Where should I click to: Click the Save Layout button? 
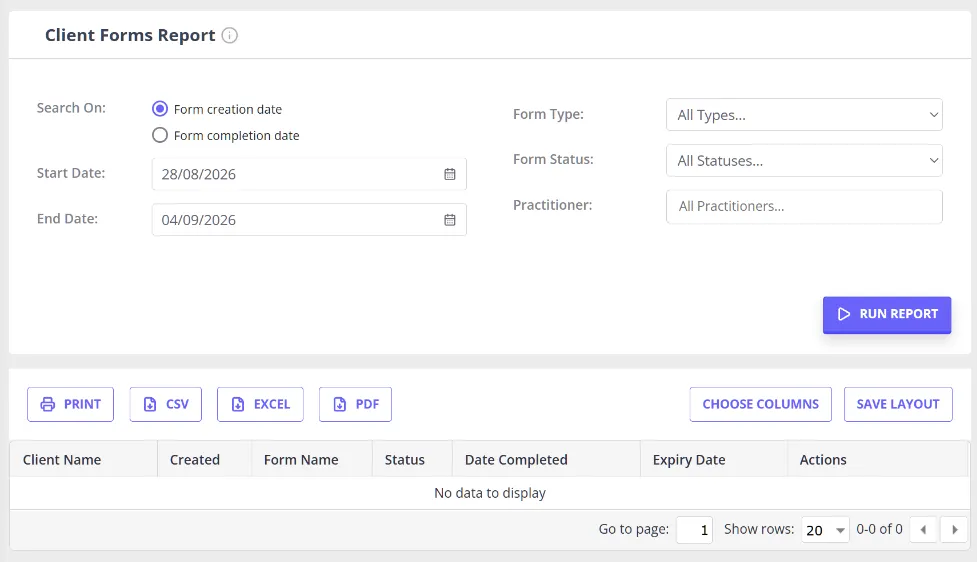tap(898, 404)
